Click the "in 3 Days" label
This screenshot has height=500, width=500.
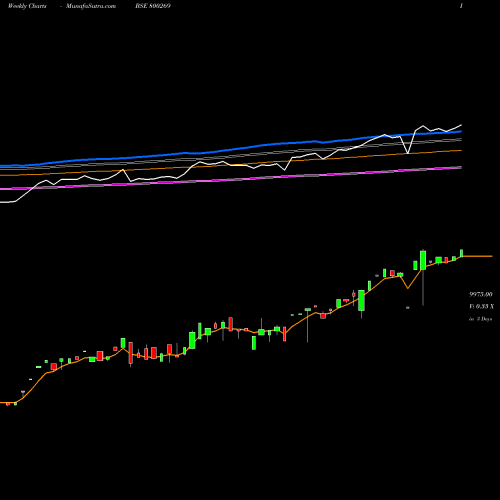(x=481, y=319)
